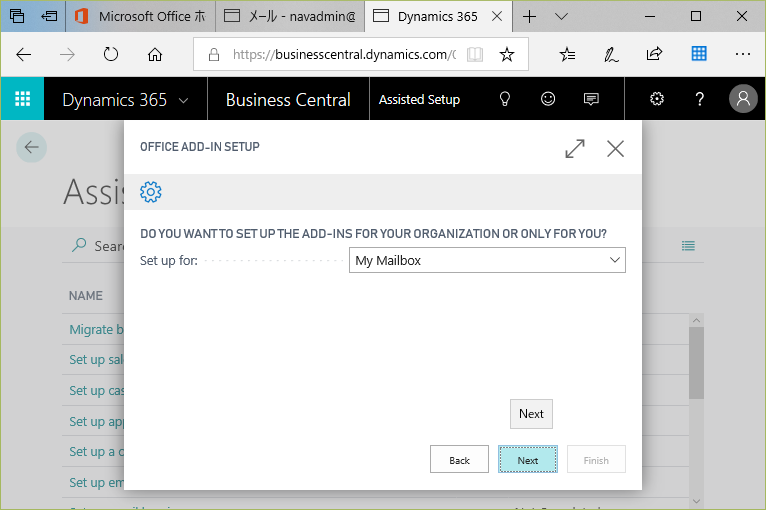Open the user account avatar
Viewport: 766px width, 510px height.
(x=743, y=99)
